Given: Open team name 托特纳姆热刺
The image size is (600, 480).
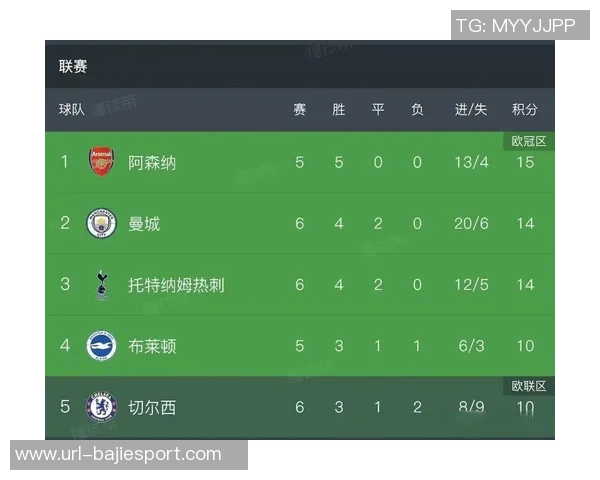Looking at the screenshot, I should point(176,285).
